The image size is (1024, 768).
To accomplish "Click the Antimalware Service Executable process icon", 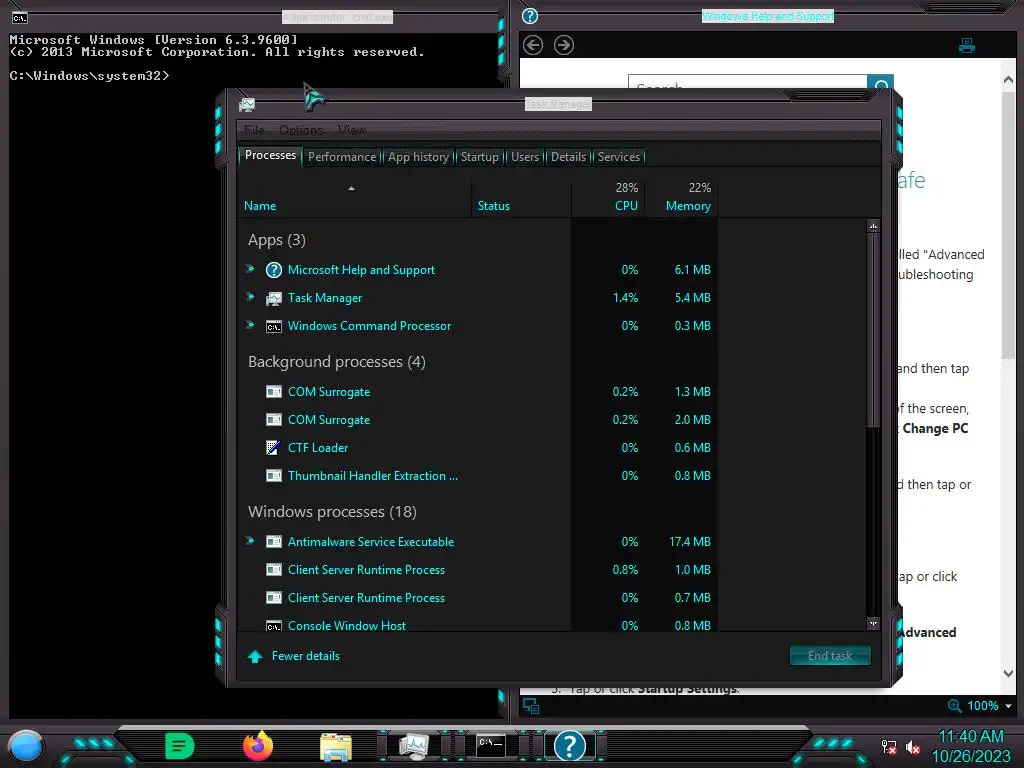I will click(274, 542).
